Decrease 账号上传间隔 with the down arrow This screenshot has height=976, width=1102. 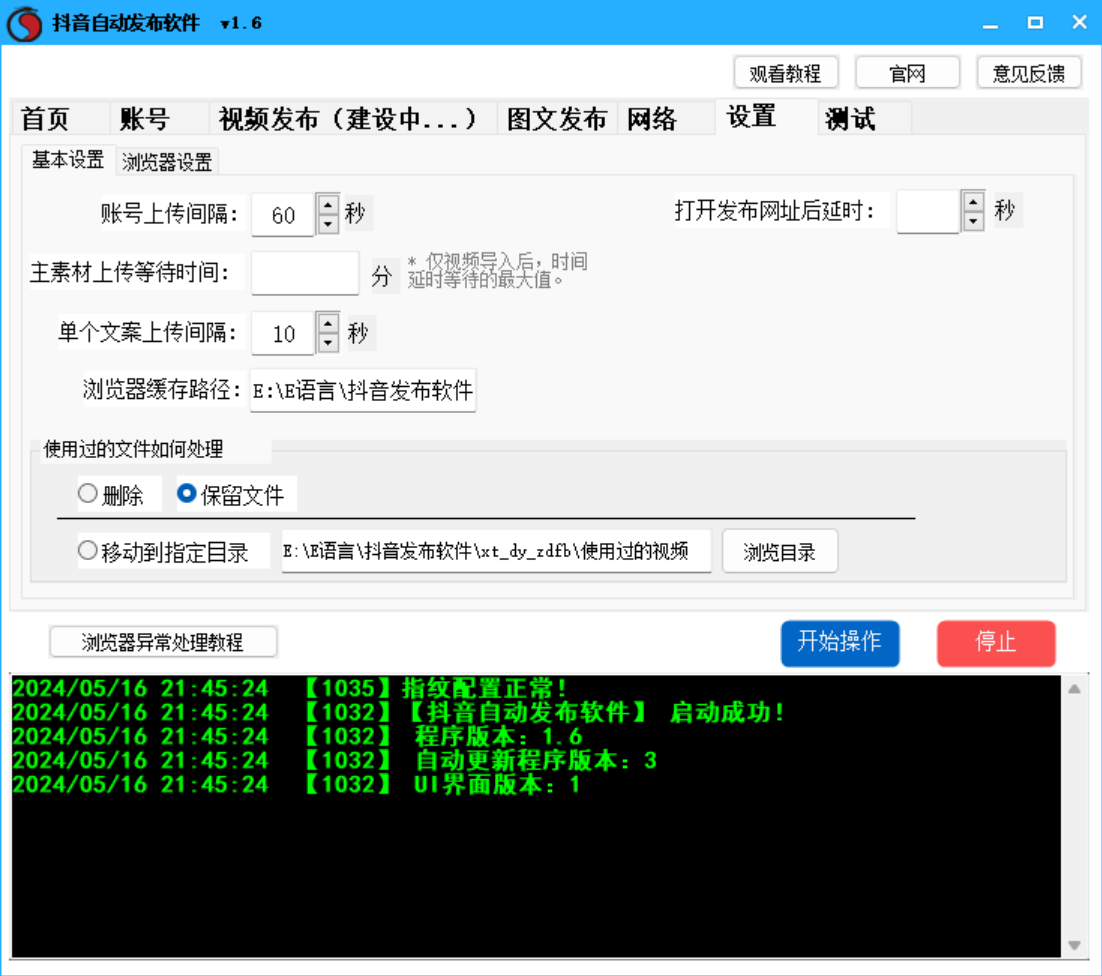[328, 224]
